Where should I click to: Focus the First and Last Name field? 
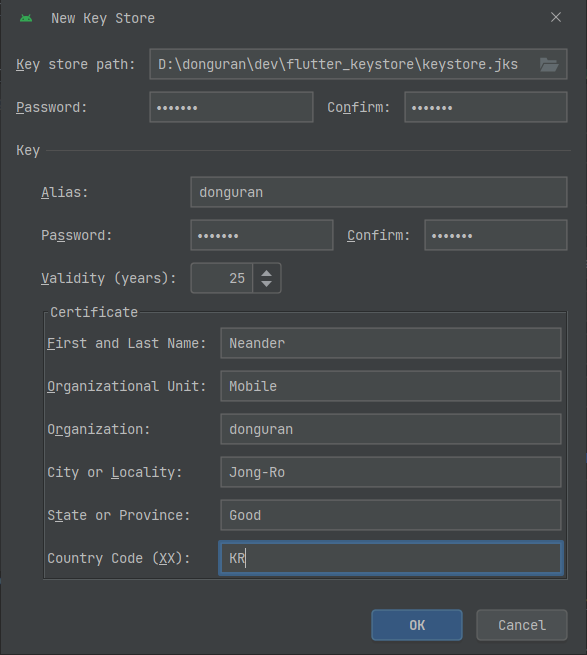pos(391,343)
